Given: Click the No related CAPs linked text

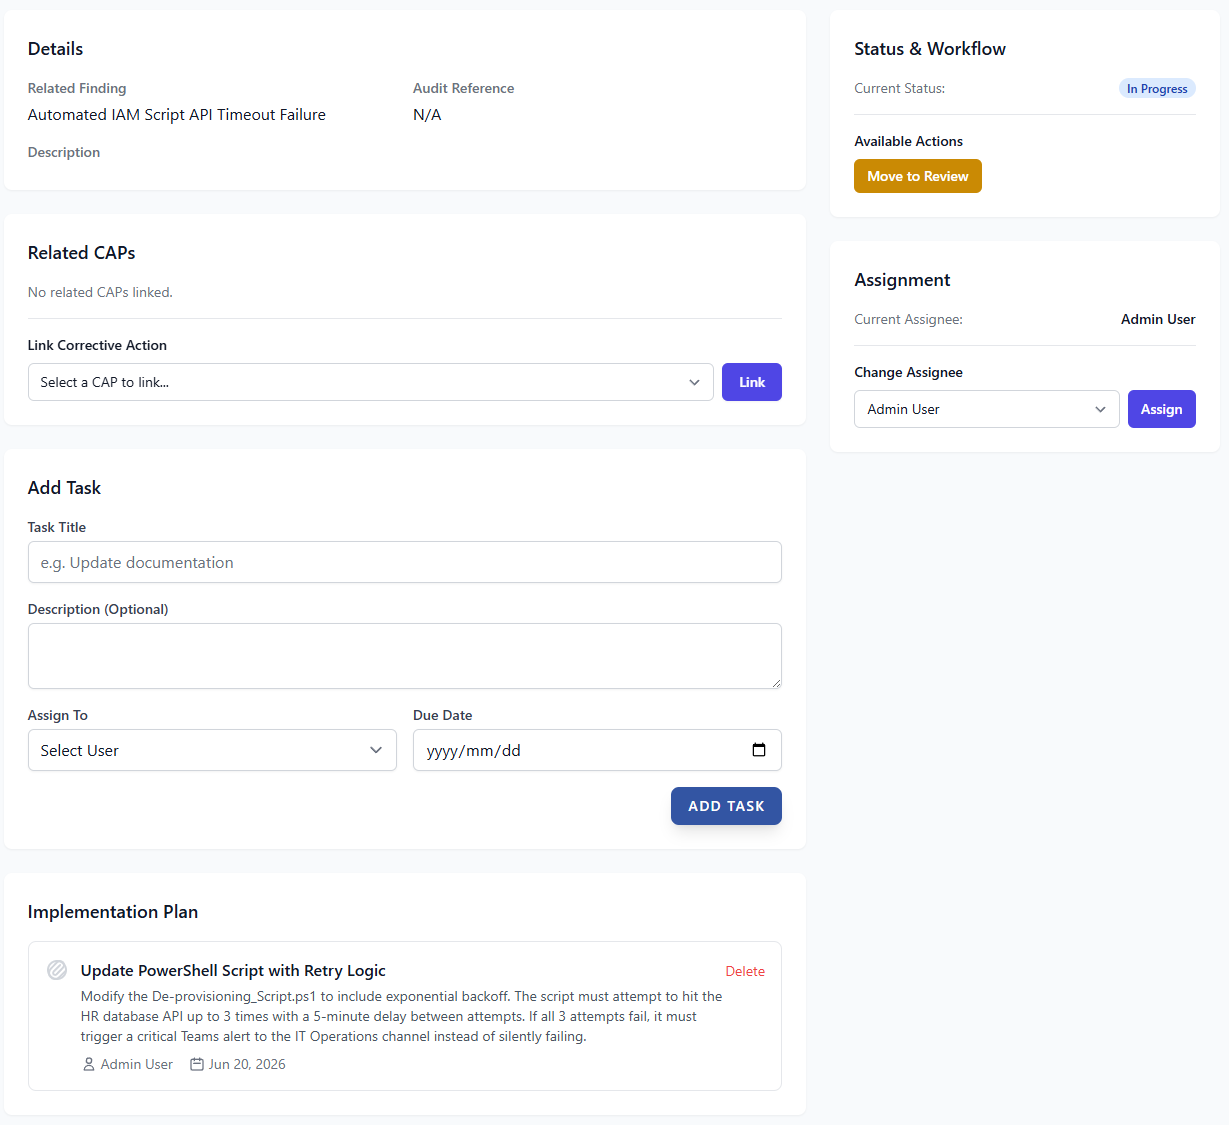Looking at the screenshot, I should pyautogui.click(x=100, y=292).
